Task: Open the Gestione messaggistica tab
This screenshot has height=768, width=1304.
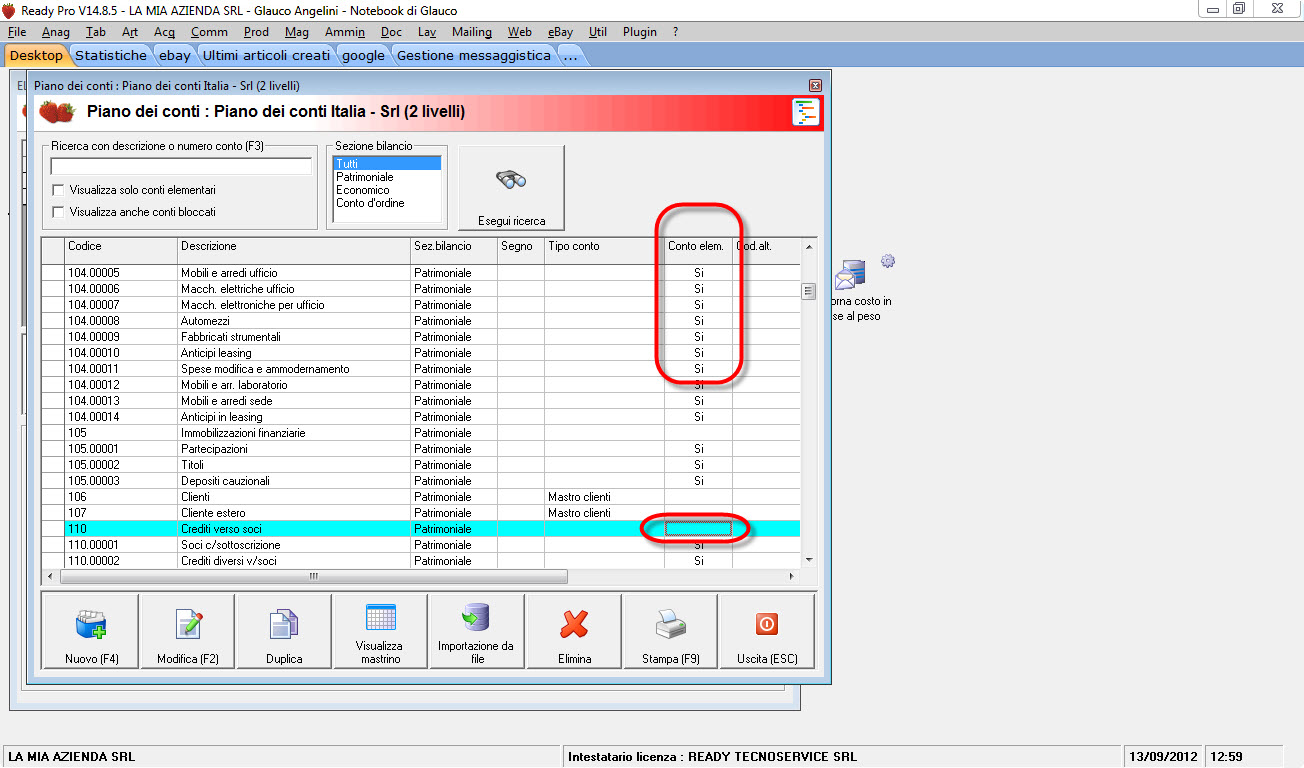Action: (x=474, y=56)
